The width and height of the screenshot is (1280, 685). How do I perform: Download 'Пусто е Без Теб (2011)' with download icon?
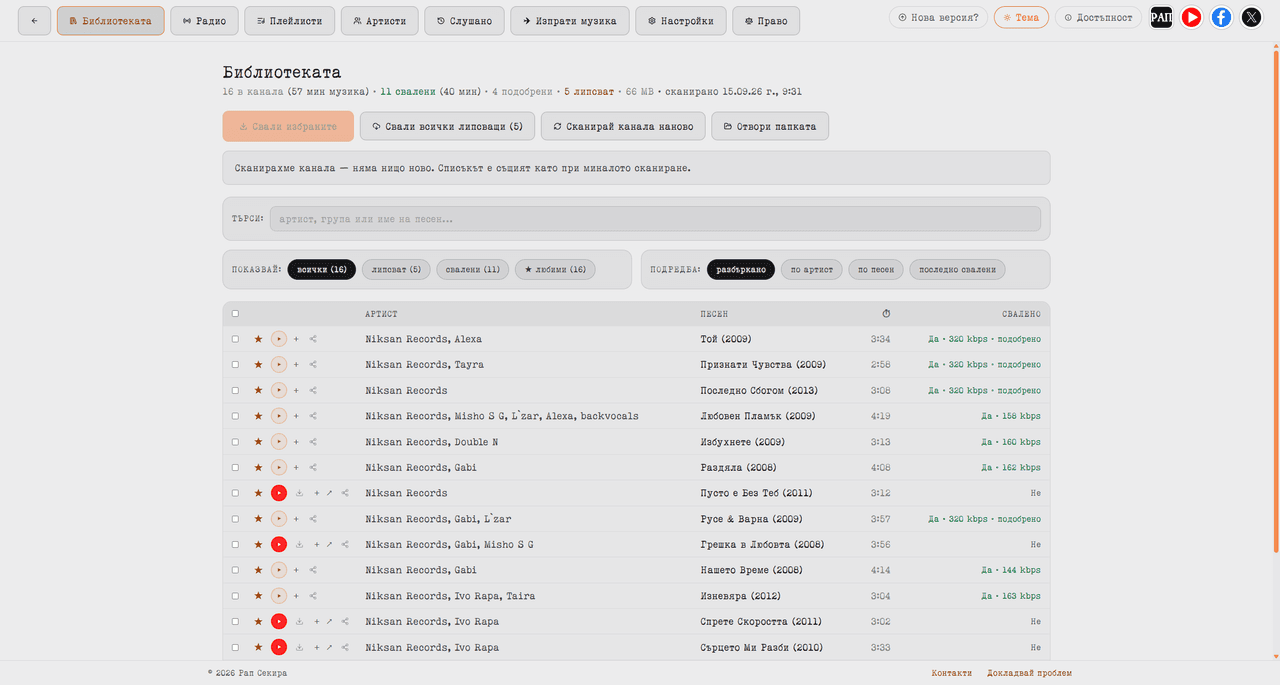click(299, 493)
